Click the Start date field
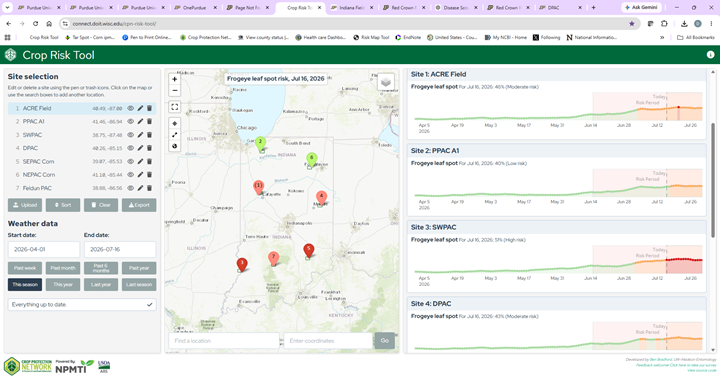 (x=44, y=249)
